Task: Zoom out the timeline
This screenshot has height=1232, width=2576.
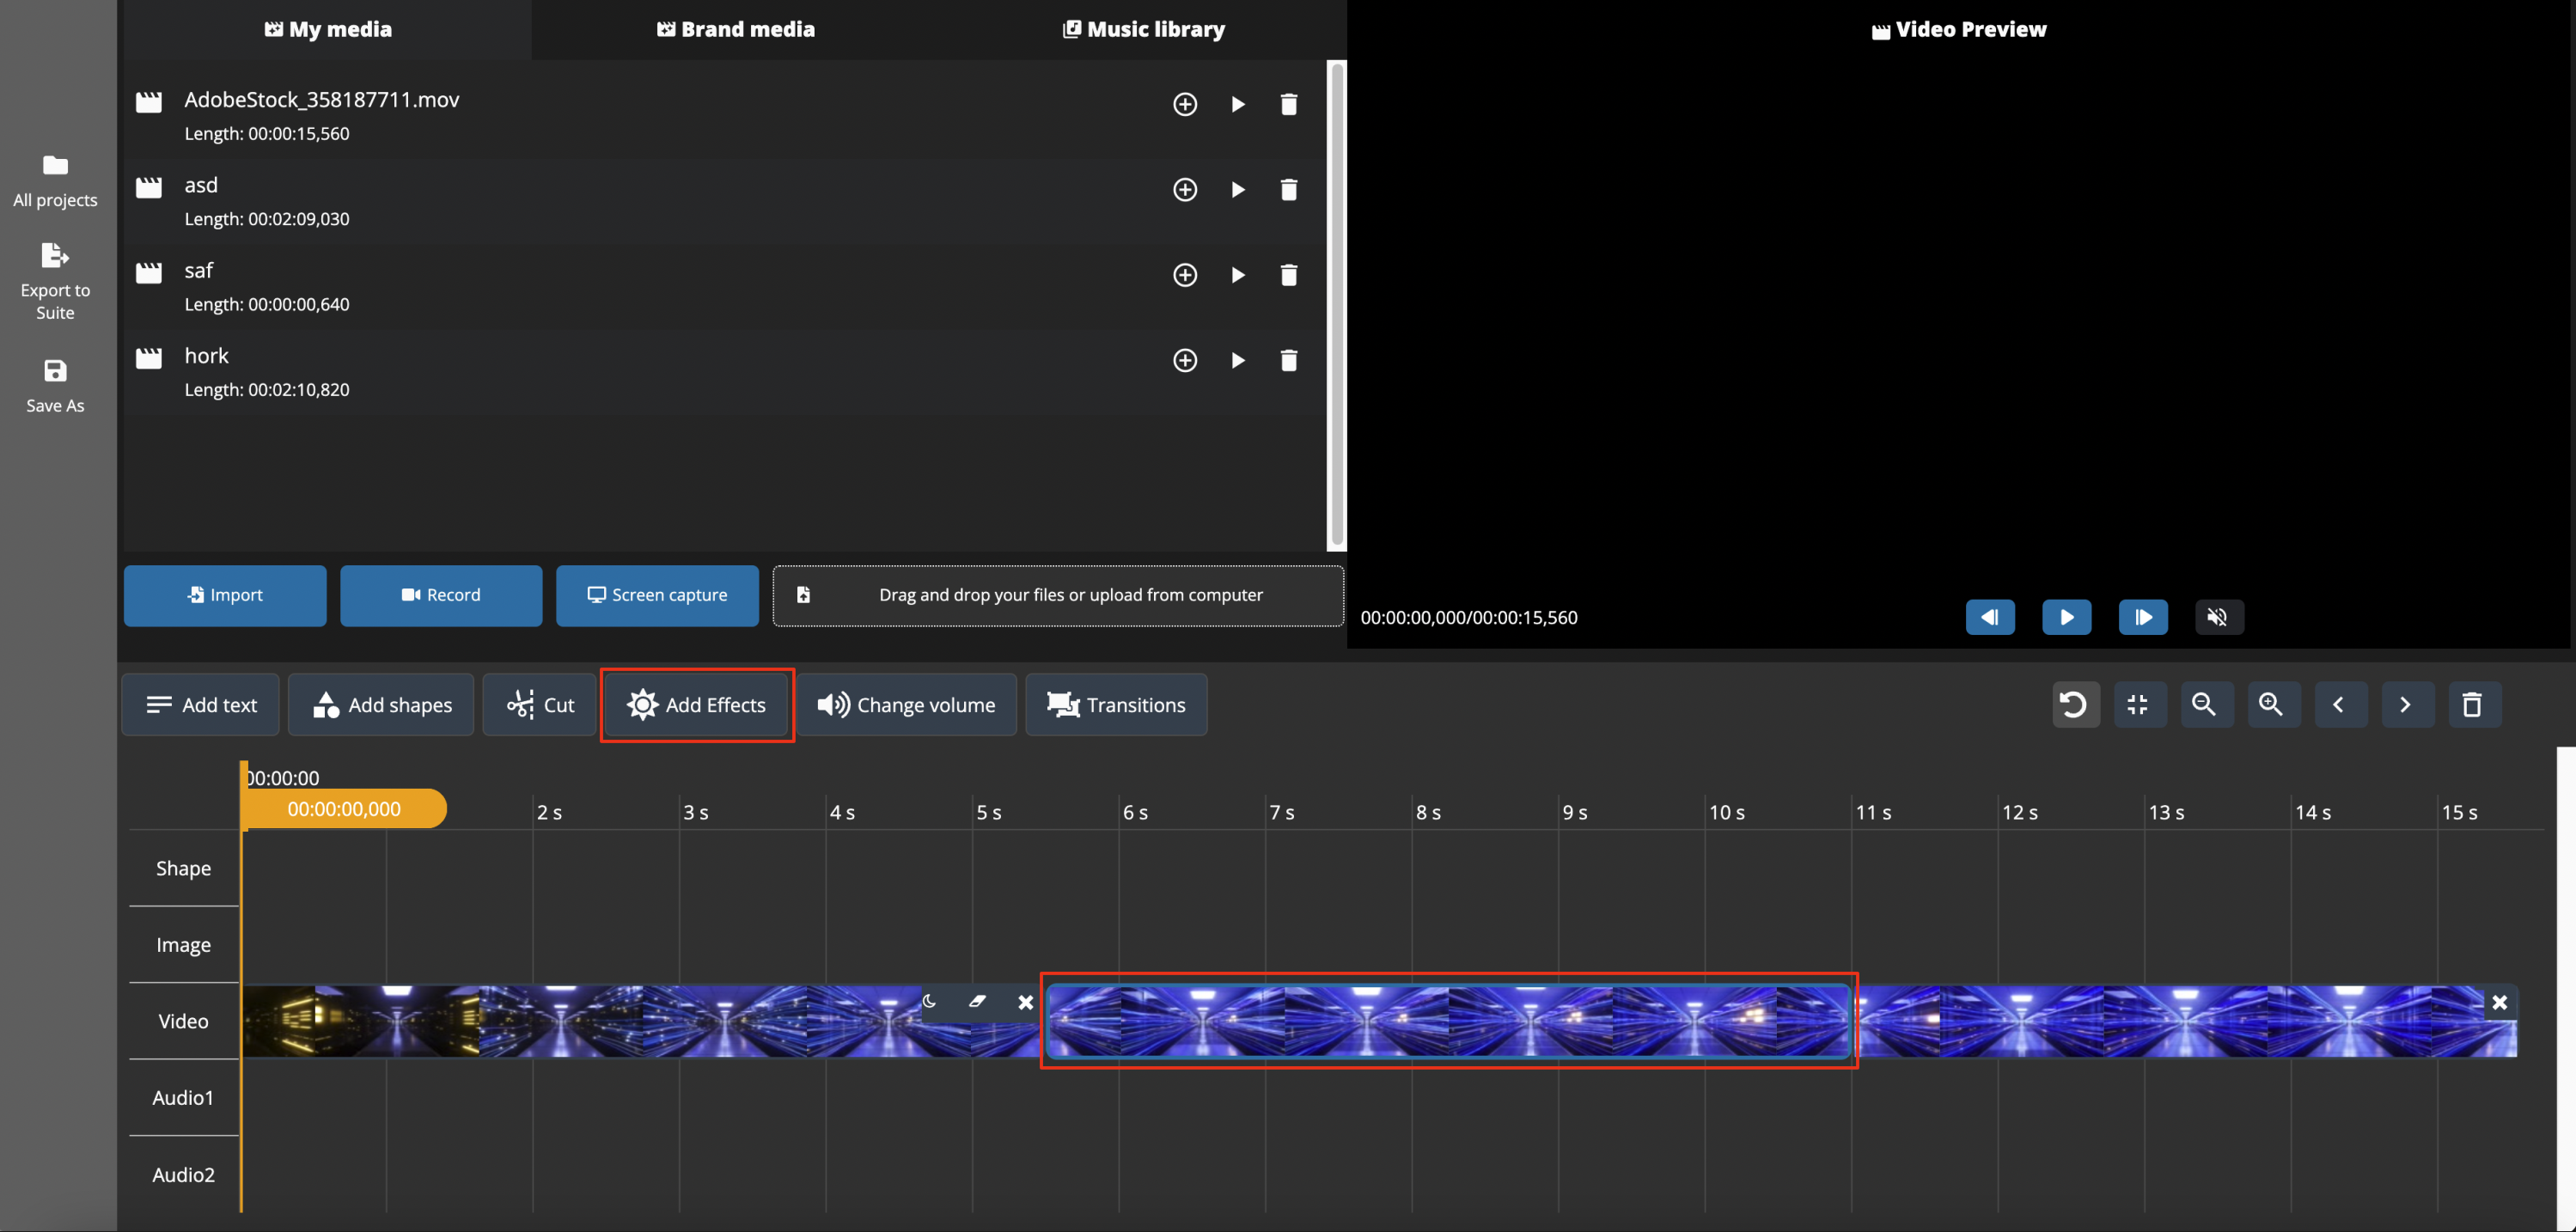Action: coord(2205,705)
